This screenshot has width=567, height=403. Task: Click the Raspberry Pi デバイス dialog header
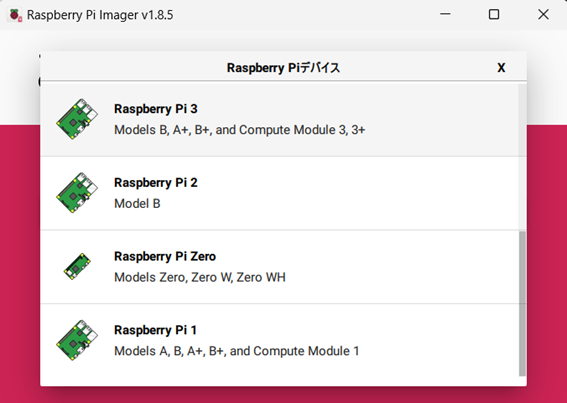[x=283, y=68]
